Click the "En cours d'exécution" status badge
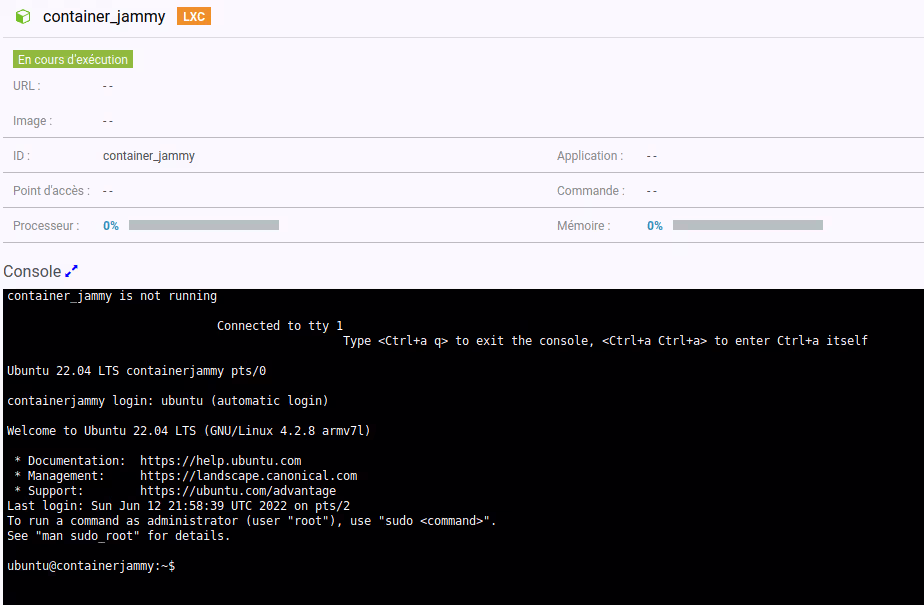This screenshot has width=924, height=605. [73, 60]
